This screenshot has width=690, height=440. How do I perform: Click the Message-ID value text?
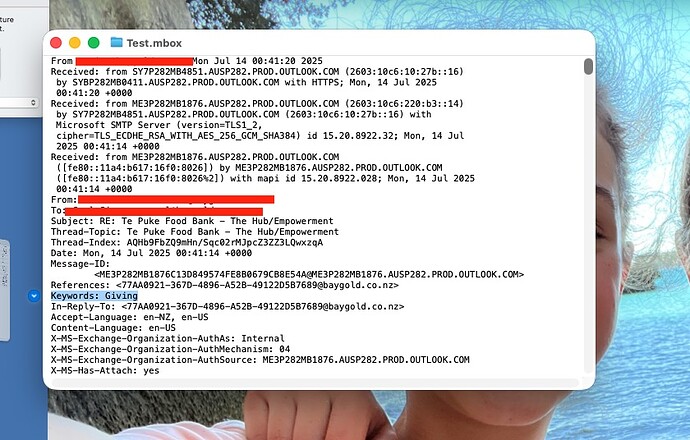pos(309,275)
